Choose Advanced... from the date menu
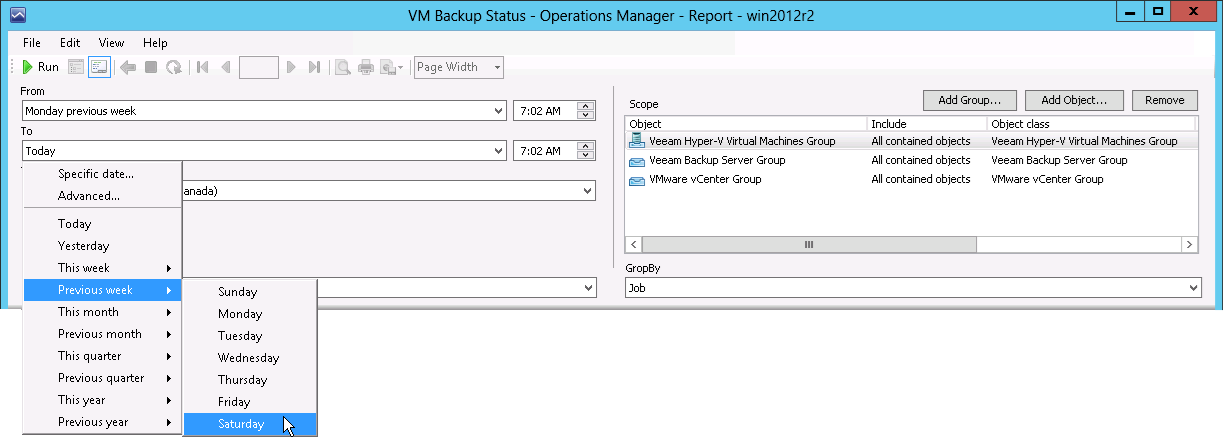 click(x=102, y=196)
